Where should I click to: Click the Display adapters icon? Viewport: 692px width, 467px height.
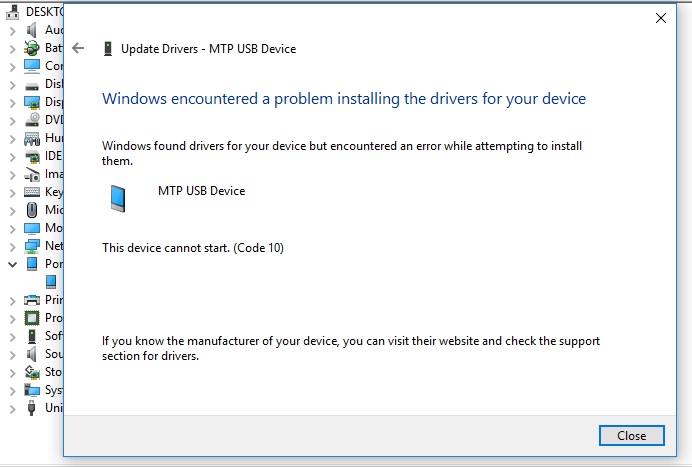31,102
